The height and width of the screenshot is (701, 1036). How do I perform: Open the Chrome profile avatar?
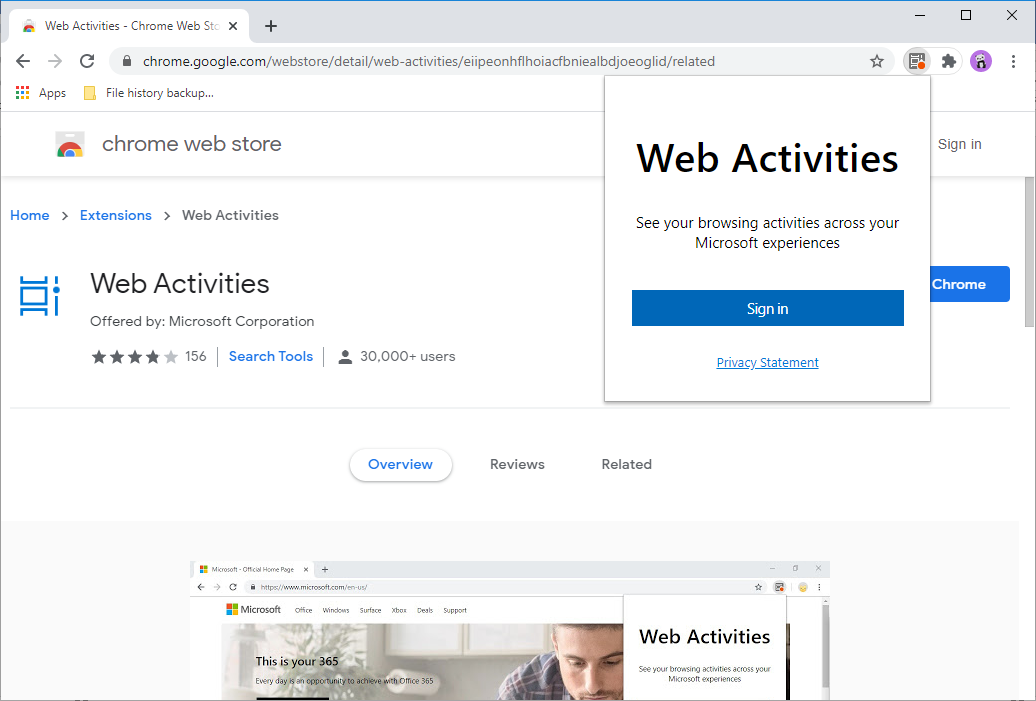pyautogui.click(x=981, y=61)
